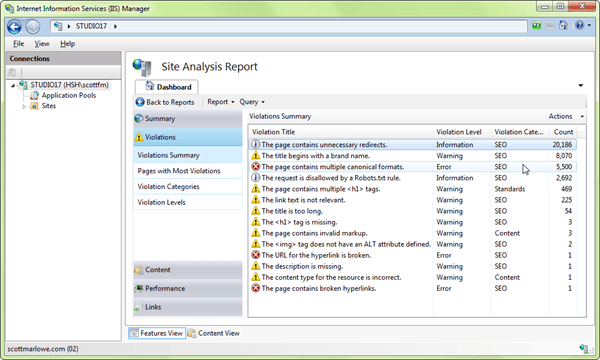Image resolution: width=600 pixels, height=360 pixels.
Task: Open the File menu
Action: [x=18, y=44]
